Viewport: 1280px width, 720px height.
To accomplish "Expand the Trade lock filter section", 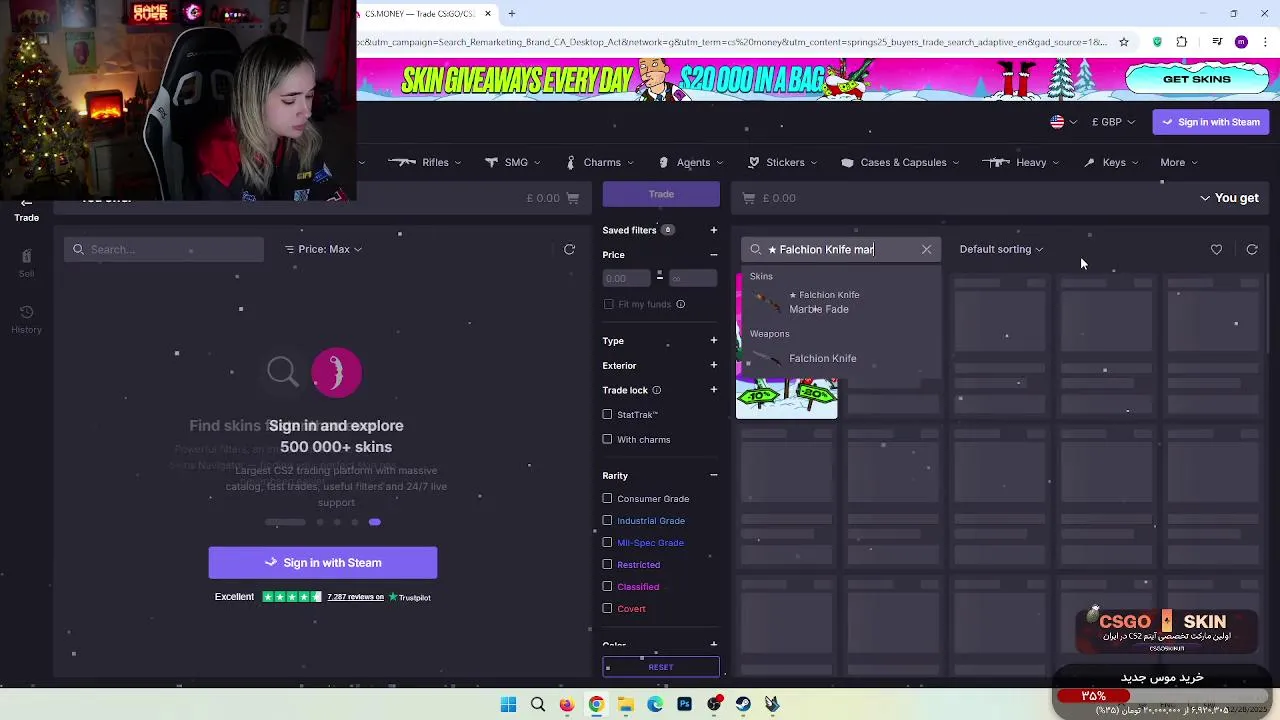I will pos(713,390).
